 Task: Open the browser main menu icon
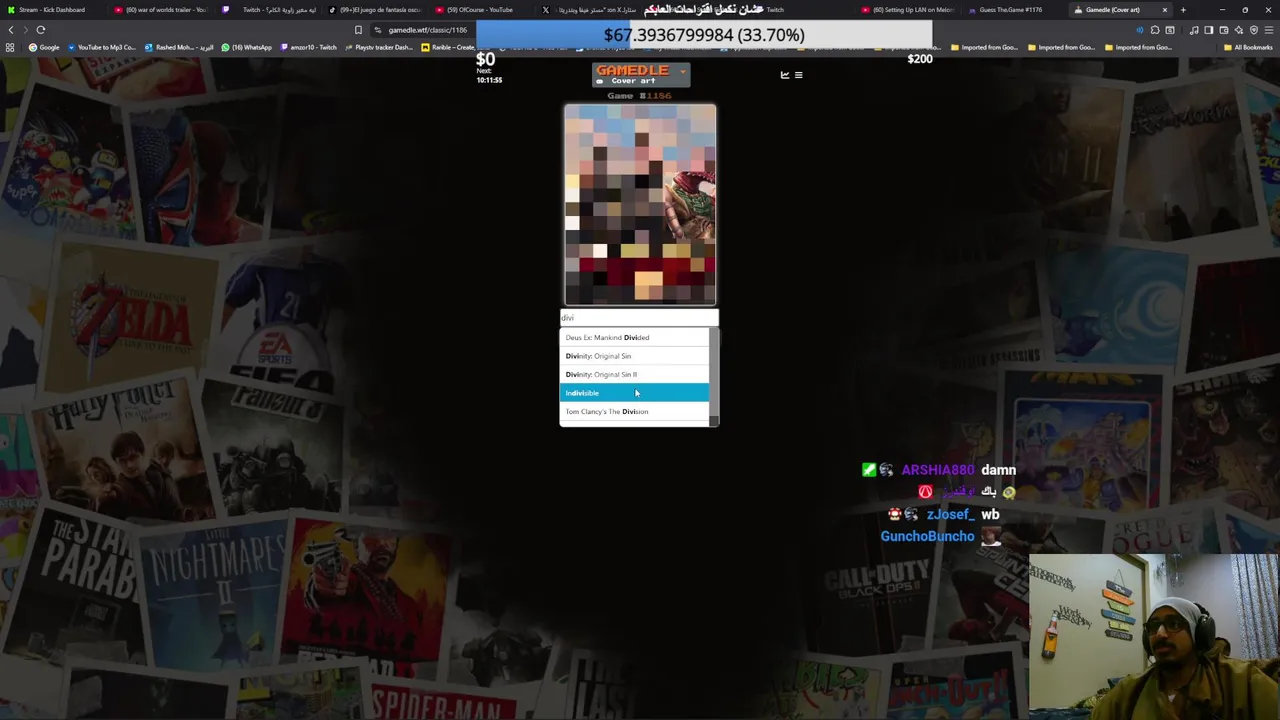tap(1268, 30)
